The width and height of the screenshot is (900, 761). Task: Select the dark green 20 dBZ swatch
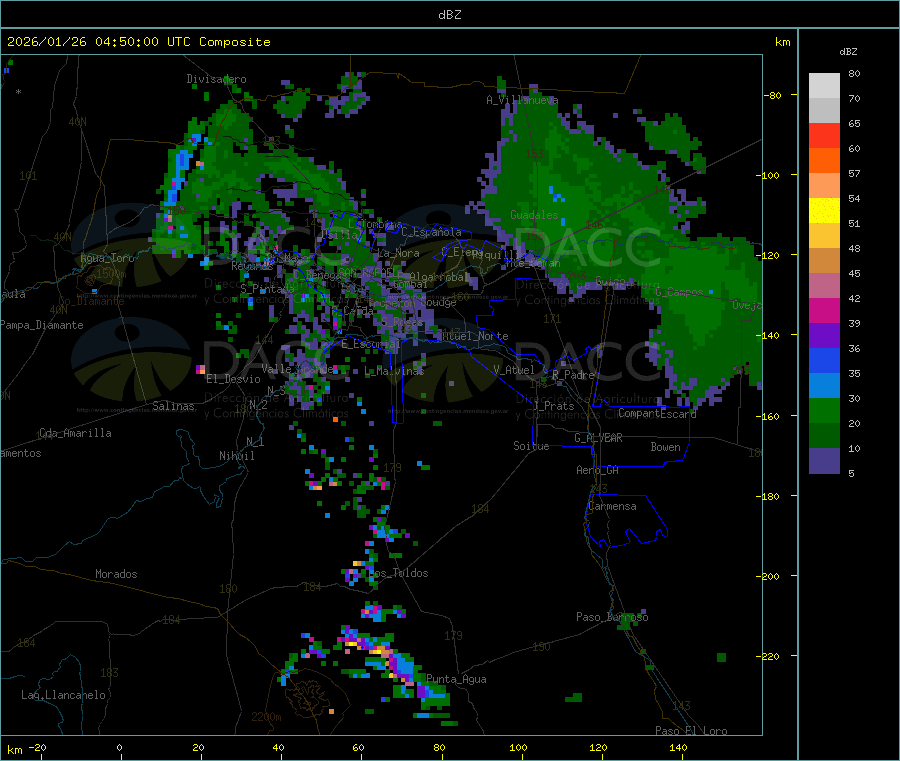(824, 436)
